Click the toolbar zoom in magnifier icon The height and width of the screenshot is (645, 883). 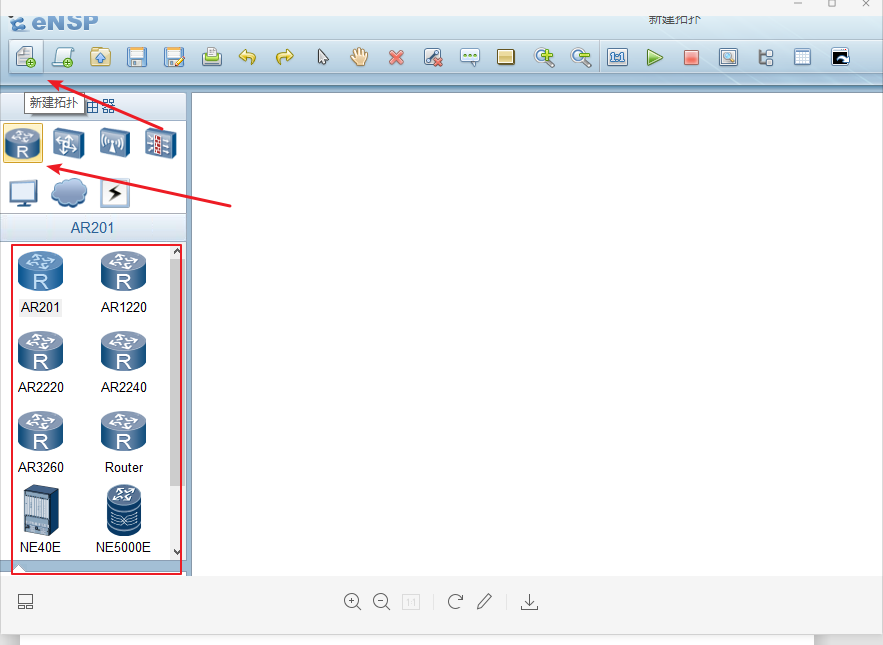544,57
